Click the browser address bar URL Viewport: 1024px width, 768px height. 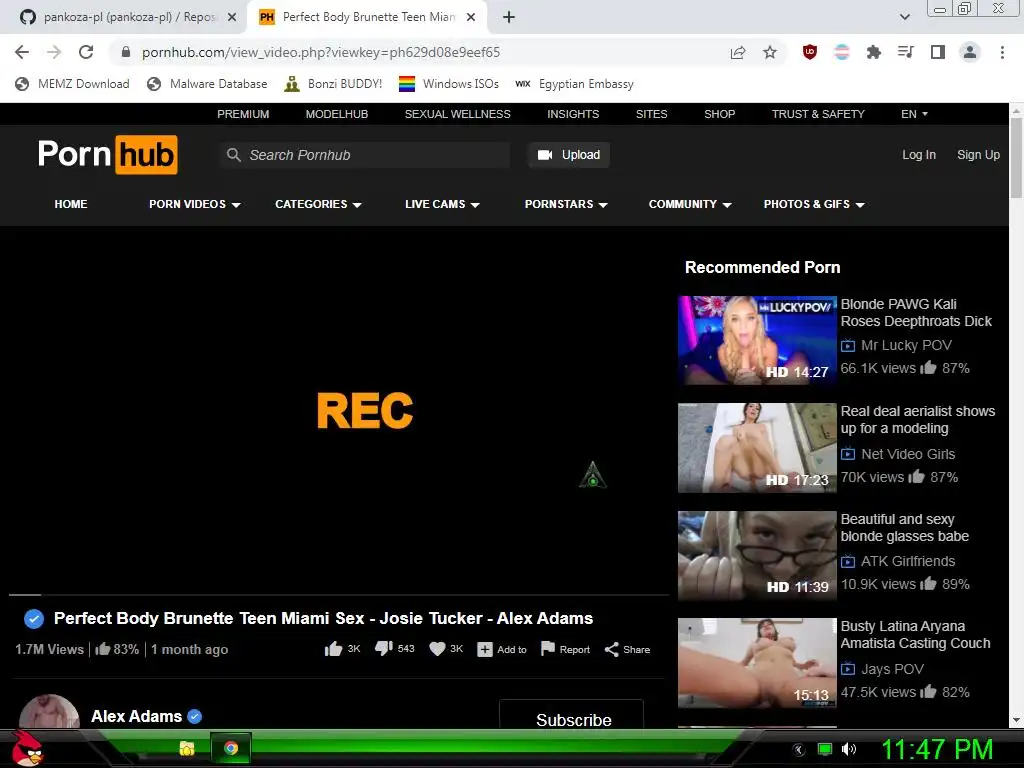coord(321,52)
